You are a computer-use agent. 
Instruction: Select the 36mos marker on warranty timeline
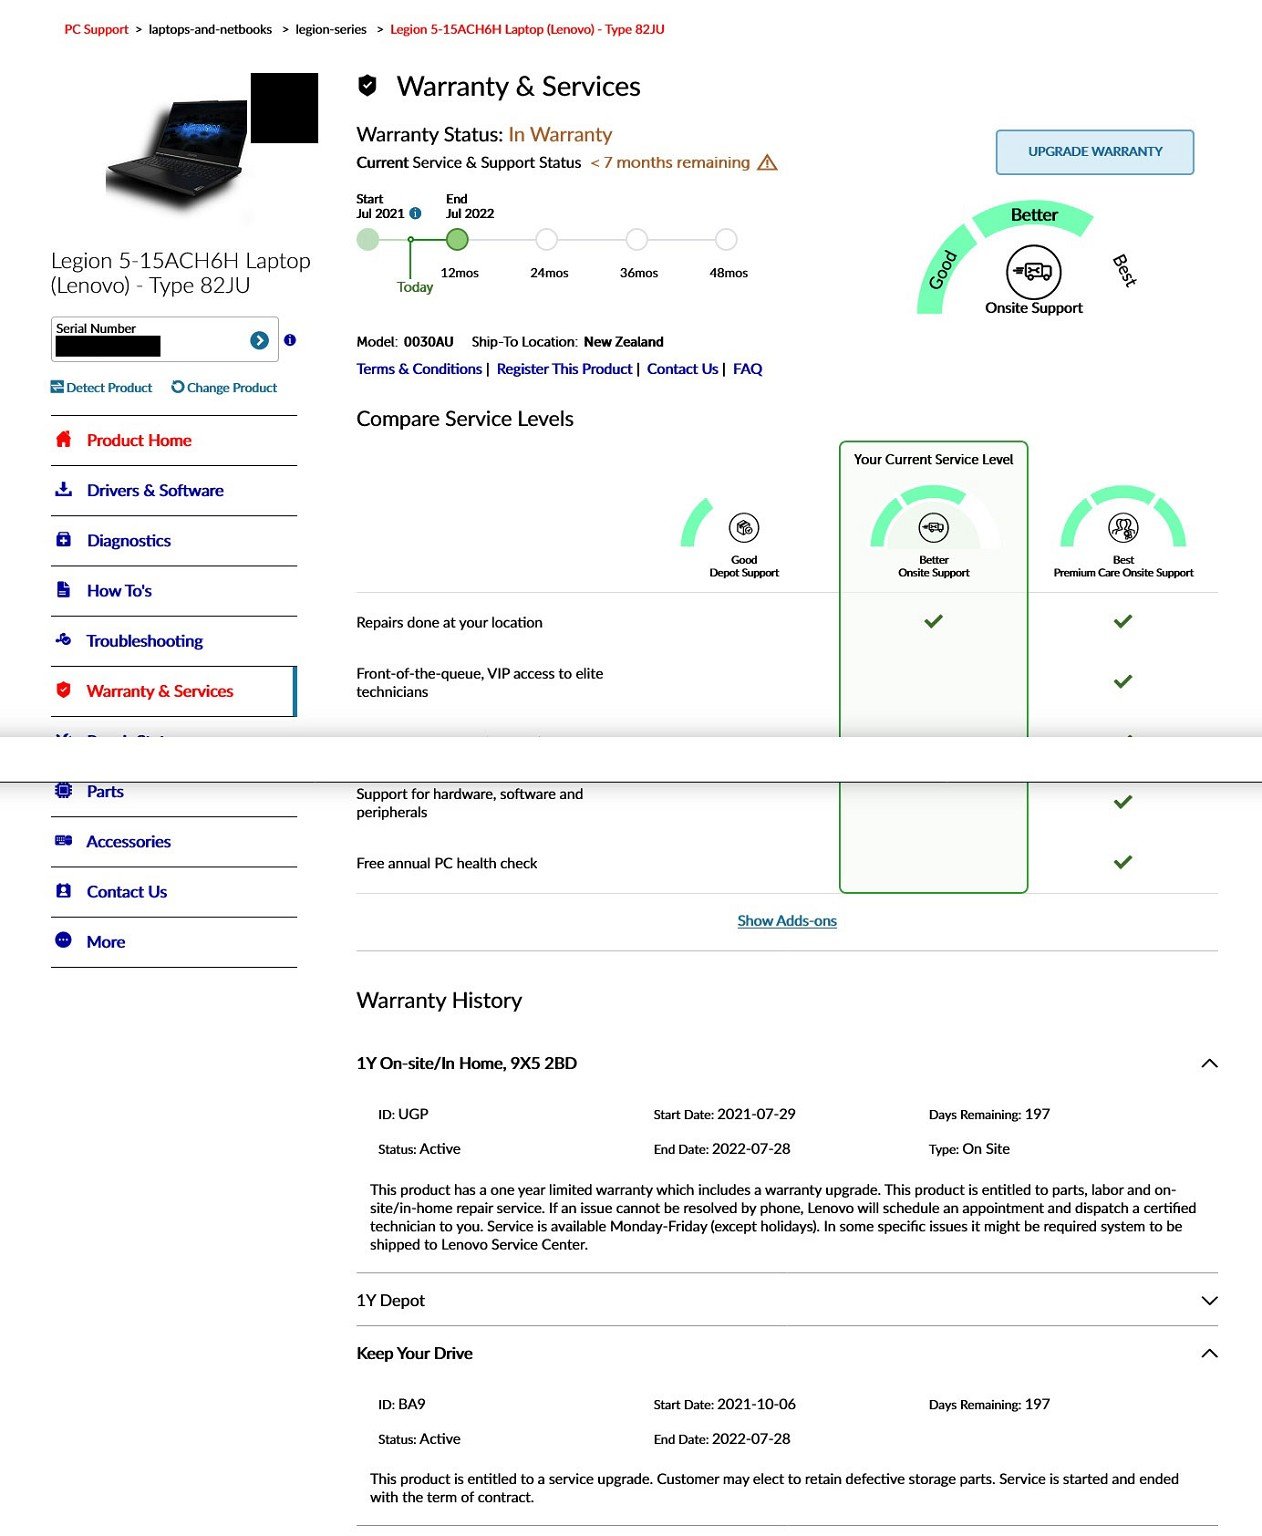click(636, 239)
